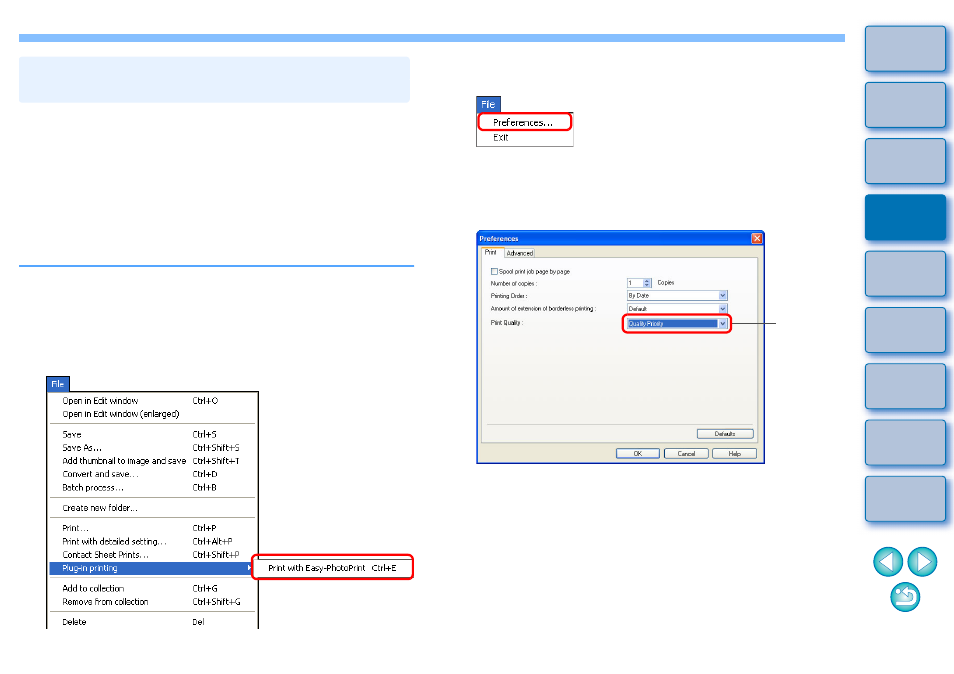Click the Number of copies field
This screenshot has width=954, height=674.
point(635,283)
